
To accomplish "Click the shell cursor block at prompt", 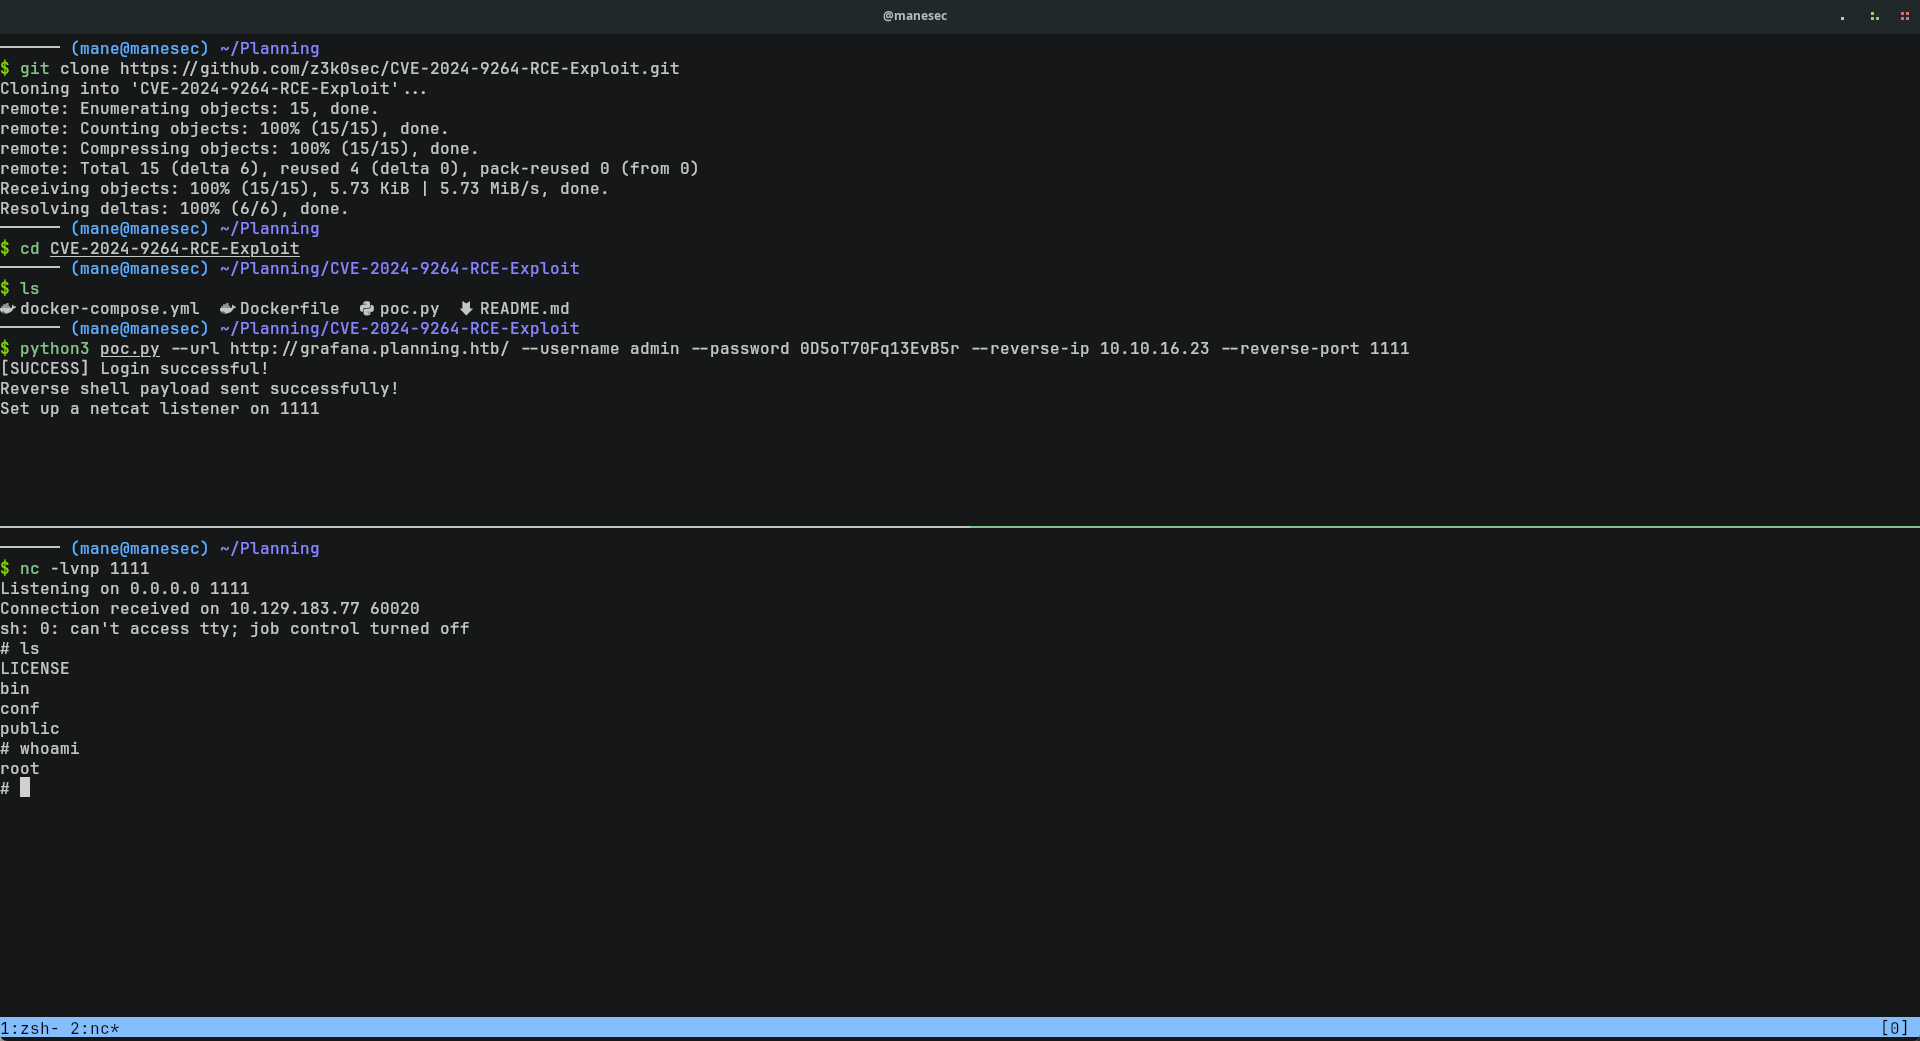I will point(25,788).
